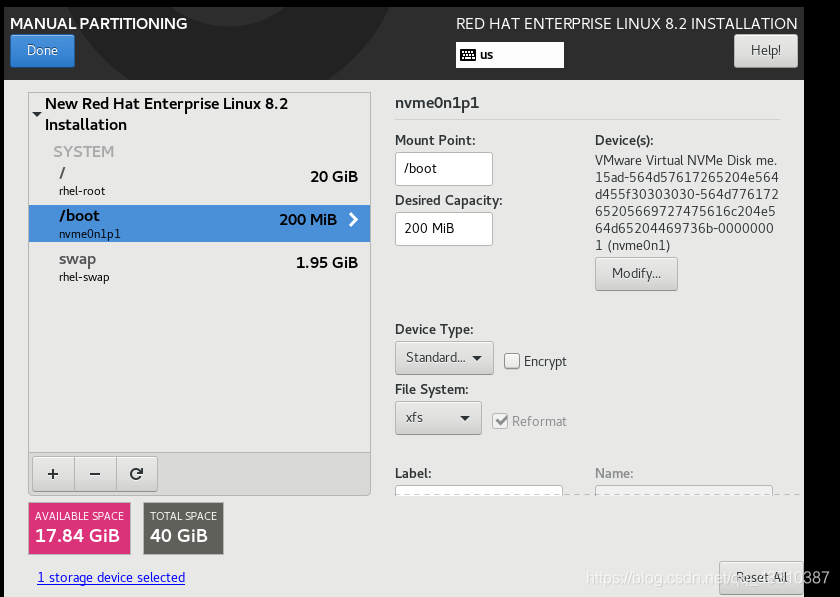Toggle the Reformat checkbox
Image resolution: width=840 pixels, height=597 pixels.
point(500,421)
